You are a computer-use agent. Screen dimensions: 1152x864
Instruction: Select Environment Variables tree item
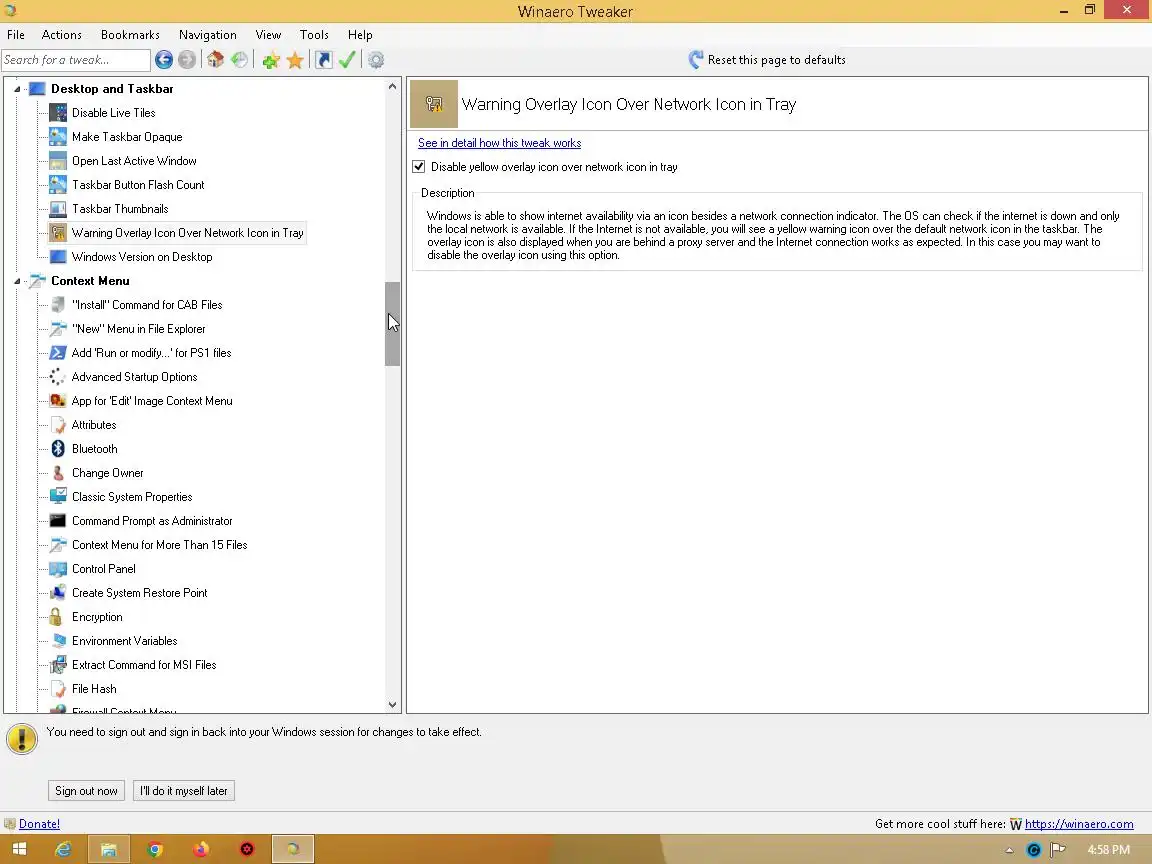click(x=125, y=641)
